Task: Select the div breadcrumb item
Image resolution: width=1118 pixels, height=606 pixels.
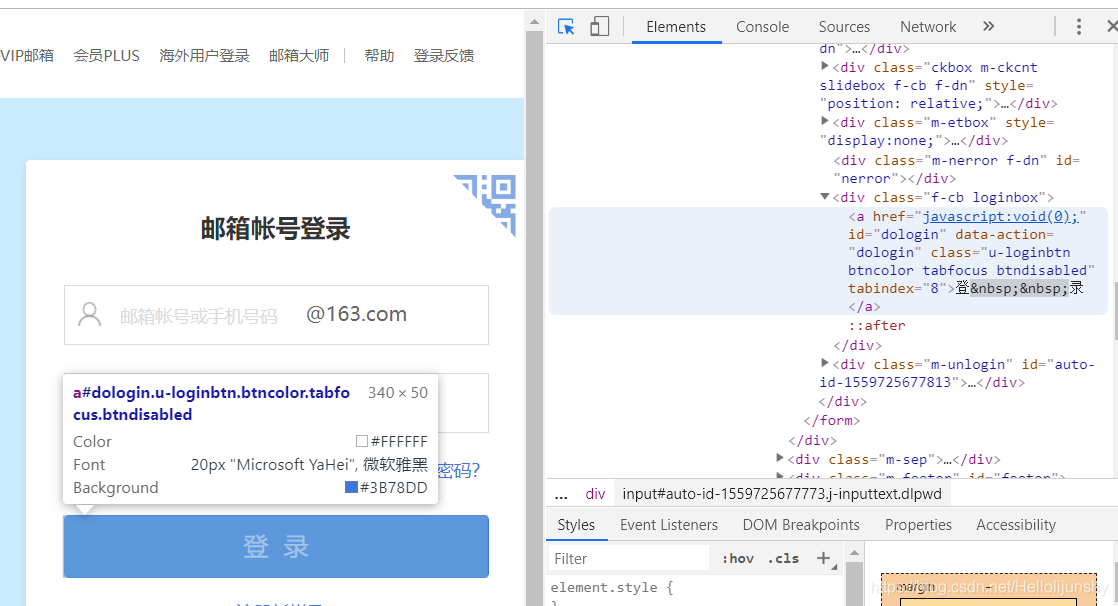Action: click(x=595, y=494)
